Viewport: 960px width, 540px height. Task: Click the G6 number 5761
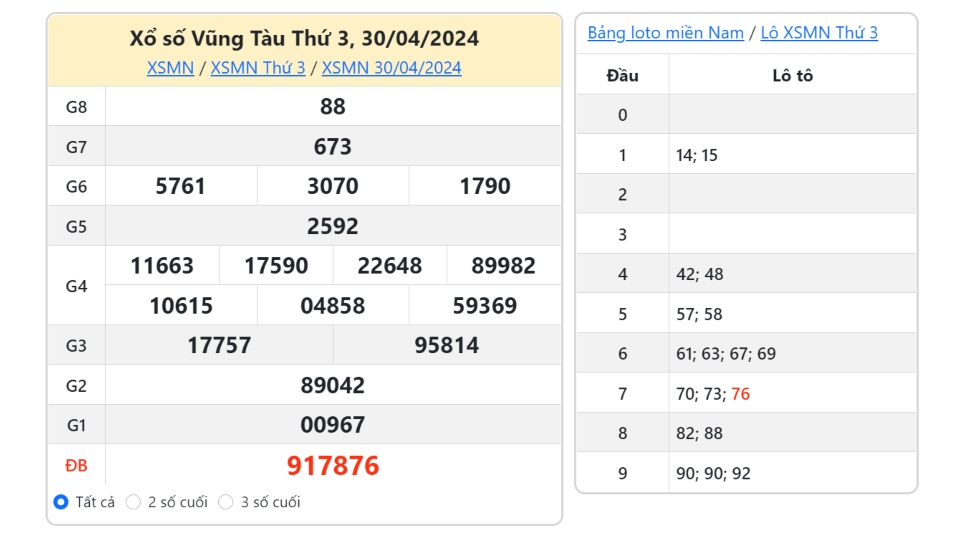click(181, 186)
